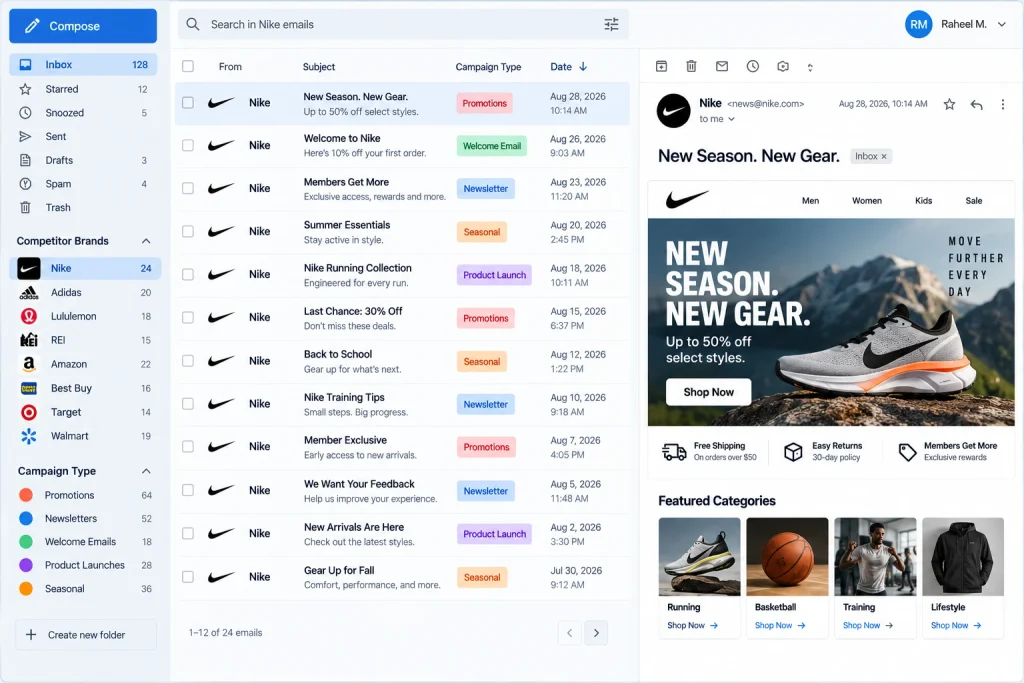This screenshot has width=1024, height=683.
Task: Tick the Gear Up for Fall checkbox
Action: 188,577
